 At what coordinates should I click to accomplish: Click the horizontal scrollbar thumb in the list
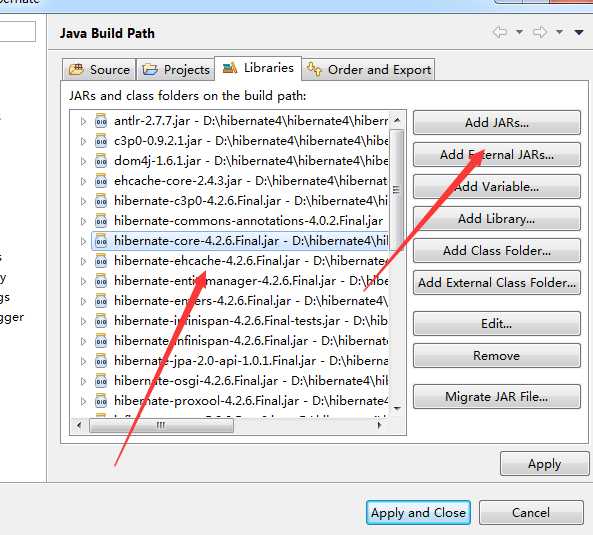(x=161, y=425)
